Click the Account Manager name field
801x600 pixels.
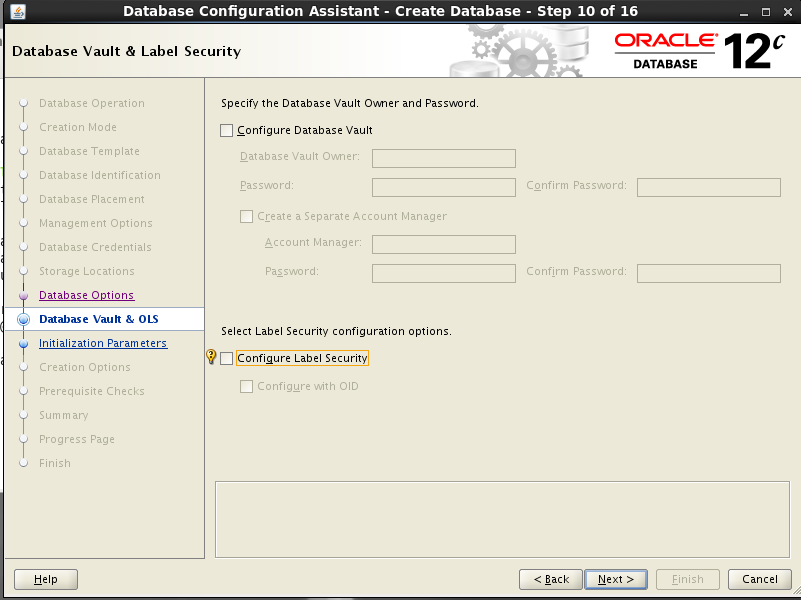tap(444, 244)
